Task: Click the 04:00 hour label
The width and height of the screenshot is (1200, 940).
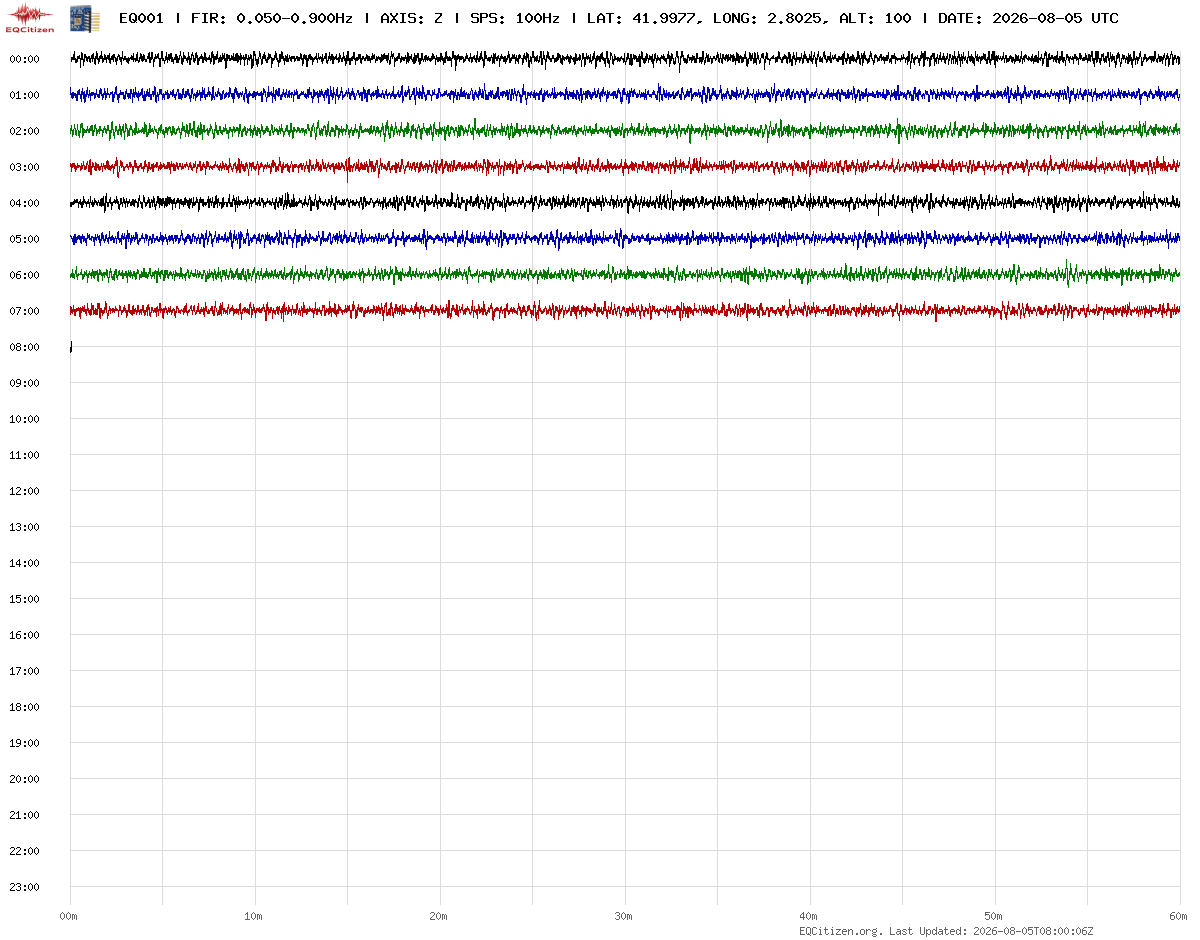Action: tap(24, 203)
